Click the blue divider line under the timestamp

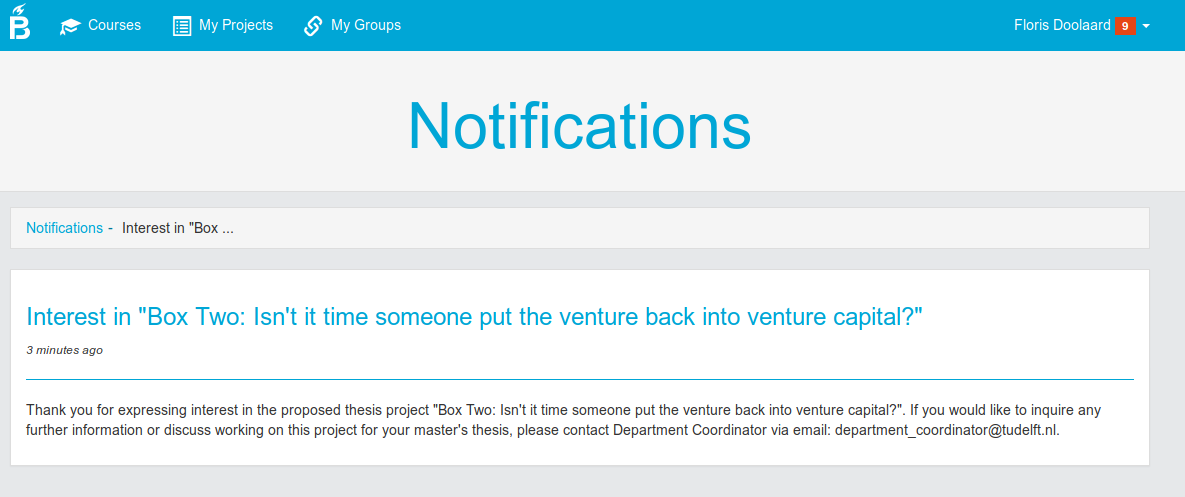pyautogui.click(x=580, y=378)
